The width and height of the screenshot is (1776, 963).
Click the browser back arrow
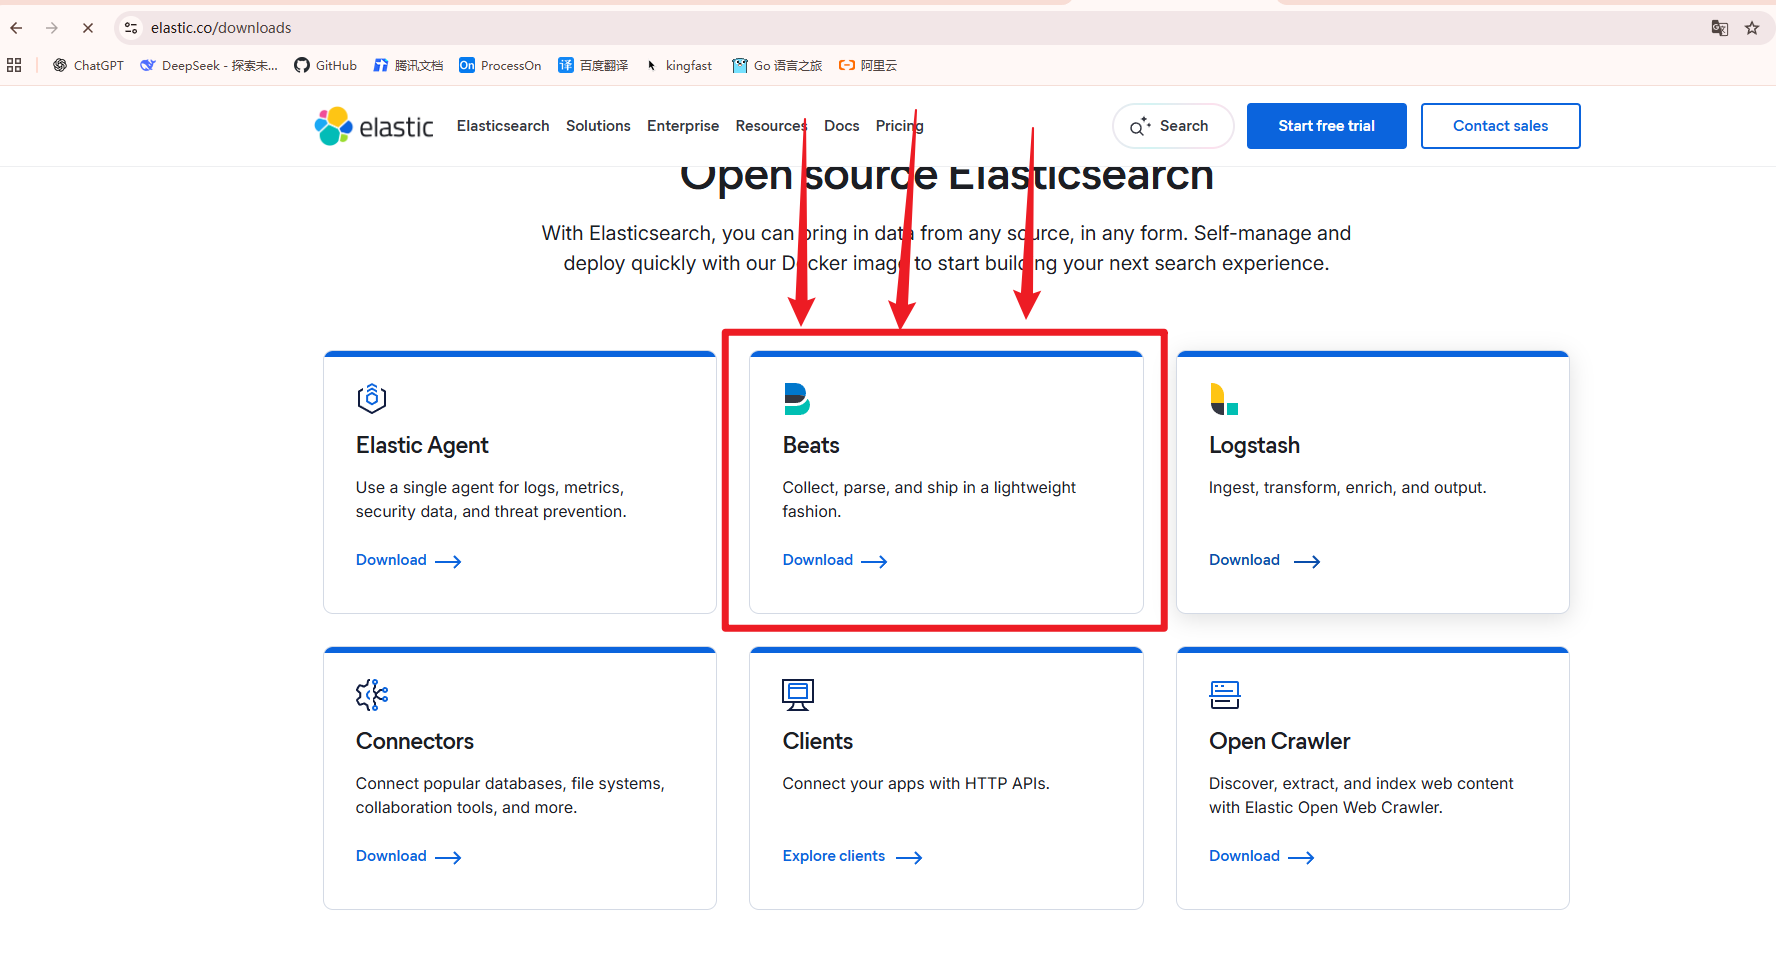(x=16, y=28)
